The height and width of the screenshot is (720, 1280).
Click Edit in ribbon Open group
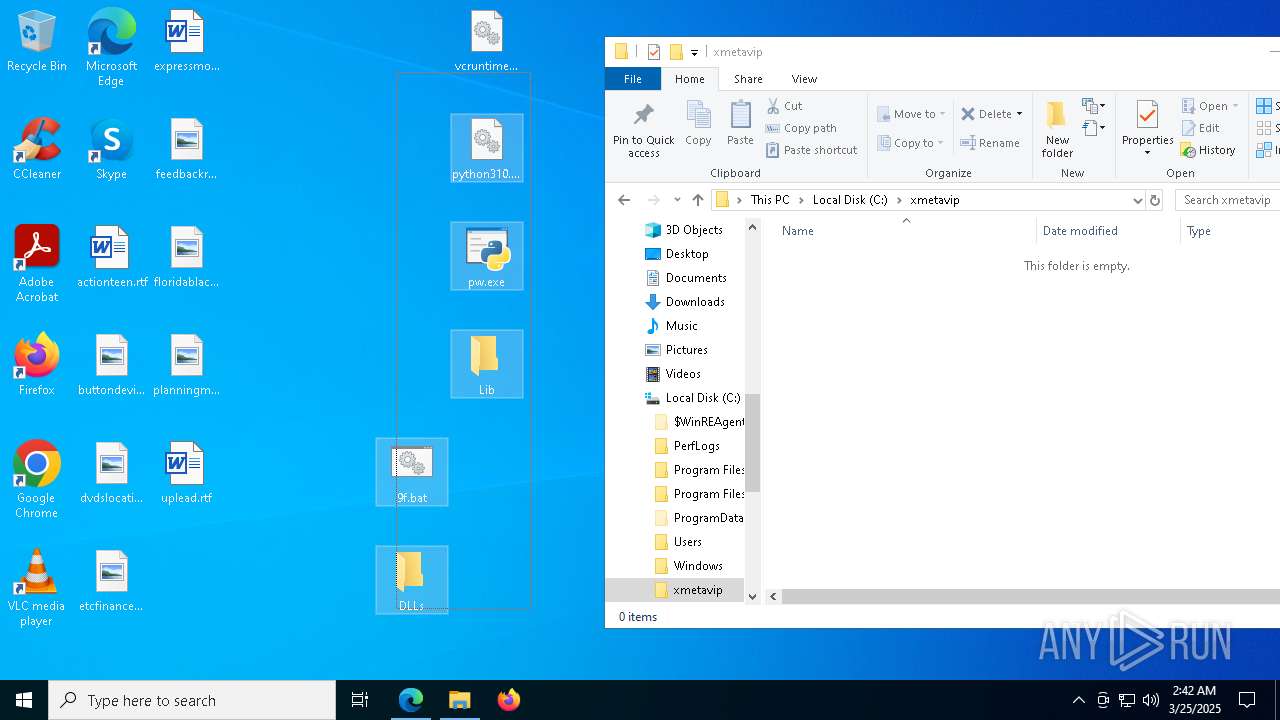[x=1200, y=128]
